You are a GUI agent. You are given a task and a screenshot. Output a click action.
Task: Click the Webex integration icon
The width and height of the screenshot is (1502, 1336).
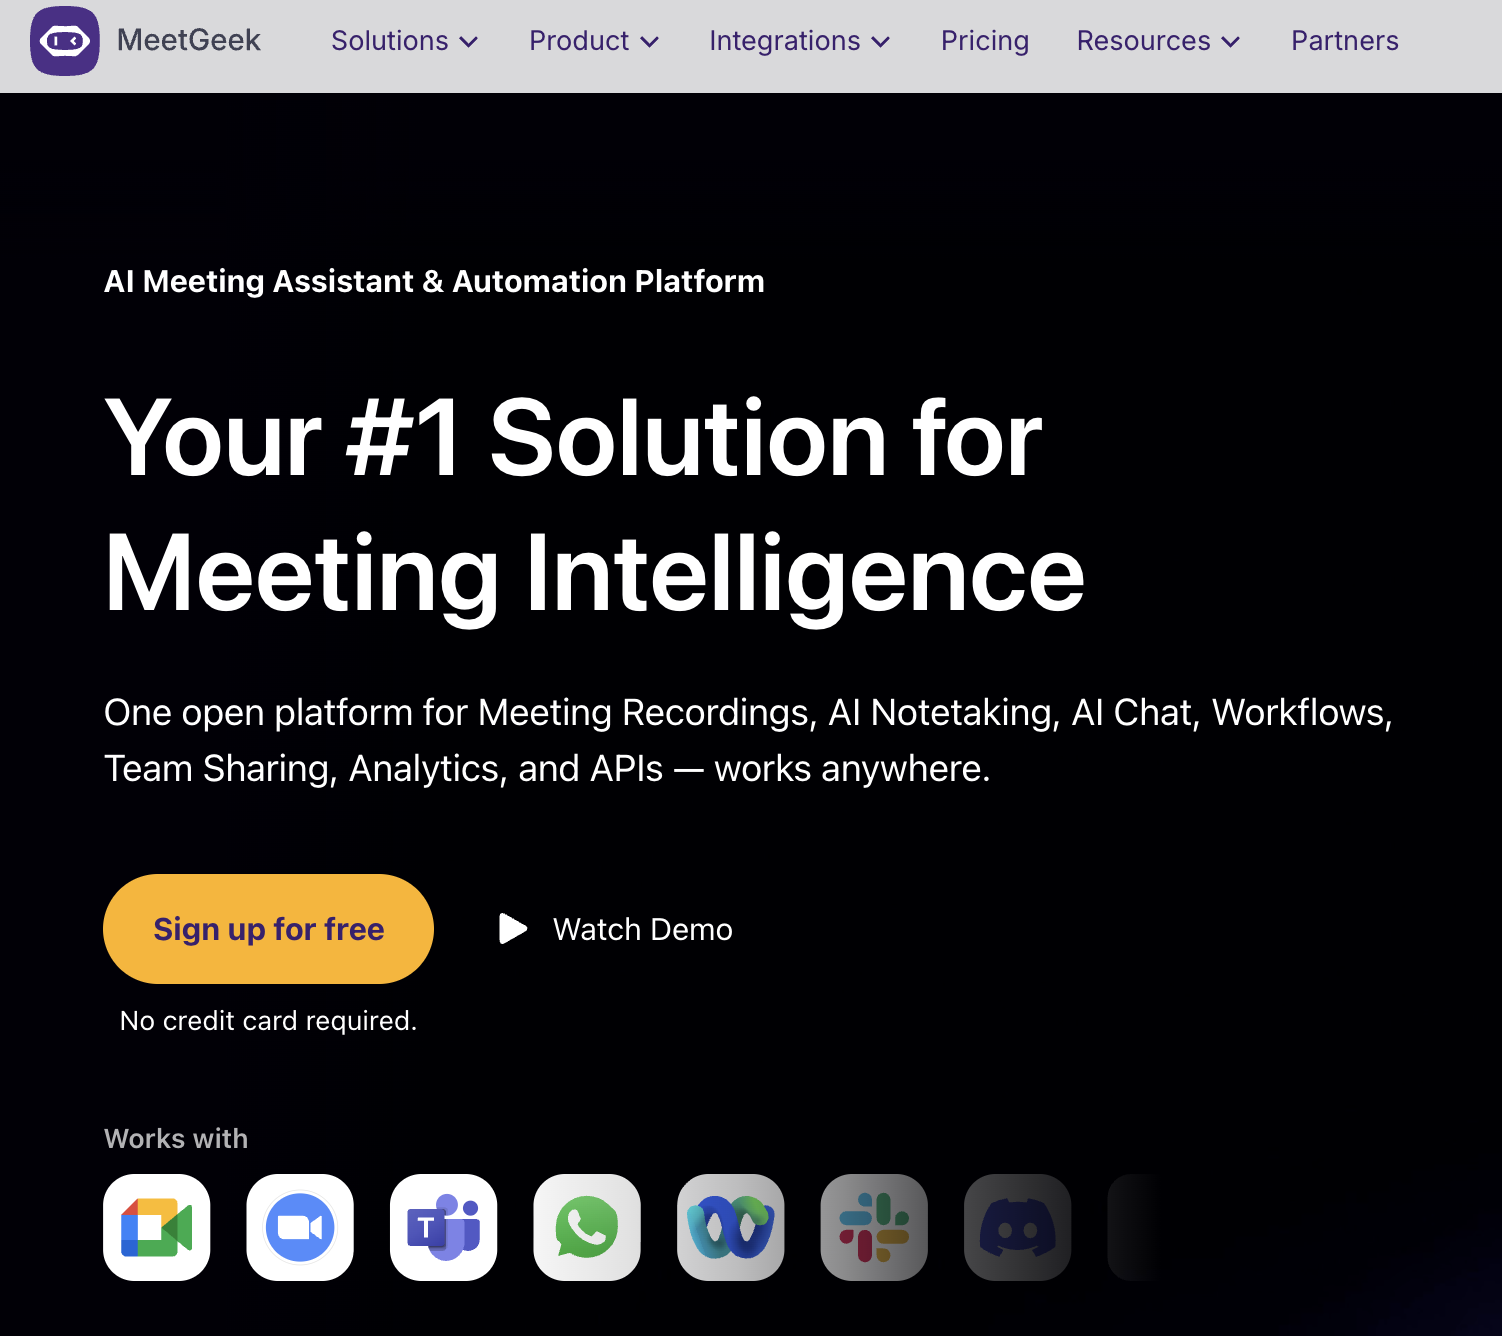(731, 1228)
